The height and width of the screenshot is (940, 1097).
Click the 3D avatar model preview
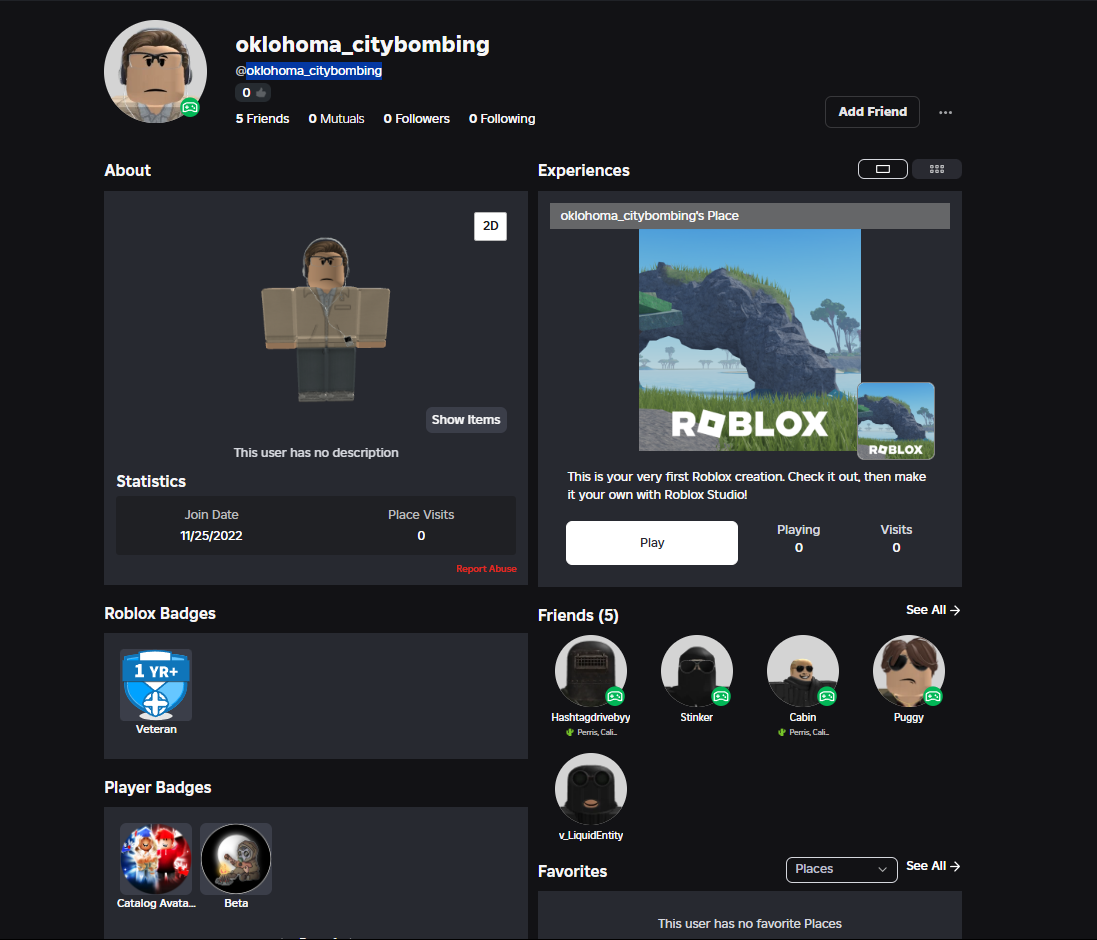tap(325, 319)
